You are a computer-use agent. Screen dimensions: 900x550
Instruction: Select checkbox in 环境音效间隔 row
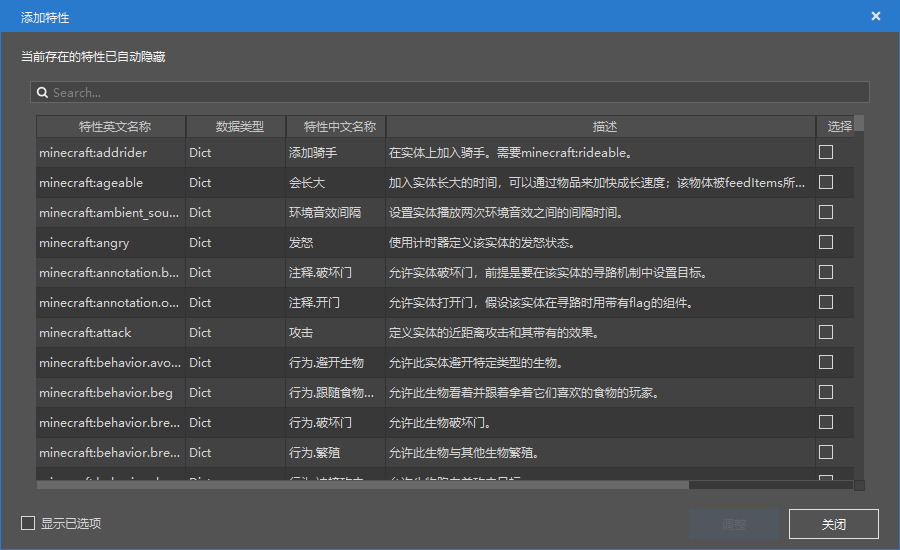pyautogui.click(x=826, y=212)
